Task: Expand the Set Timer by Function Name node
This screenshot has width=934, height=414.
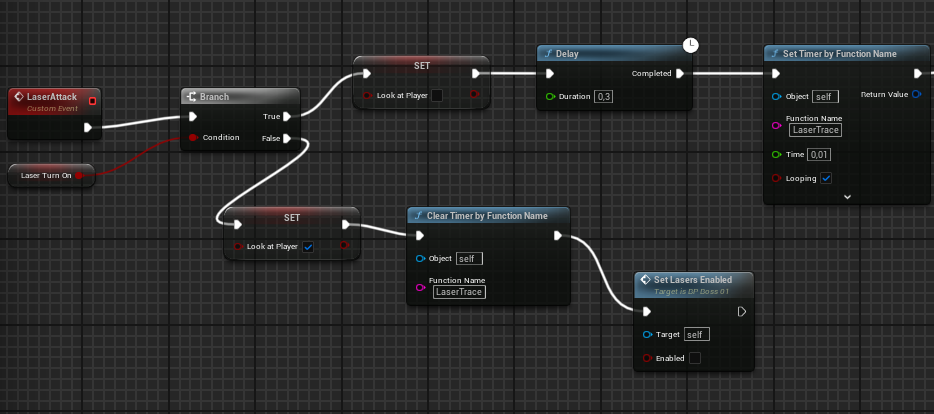Action: pyautogui.click(x=847, y=197)
